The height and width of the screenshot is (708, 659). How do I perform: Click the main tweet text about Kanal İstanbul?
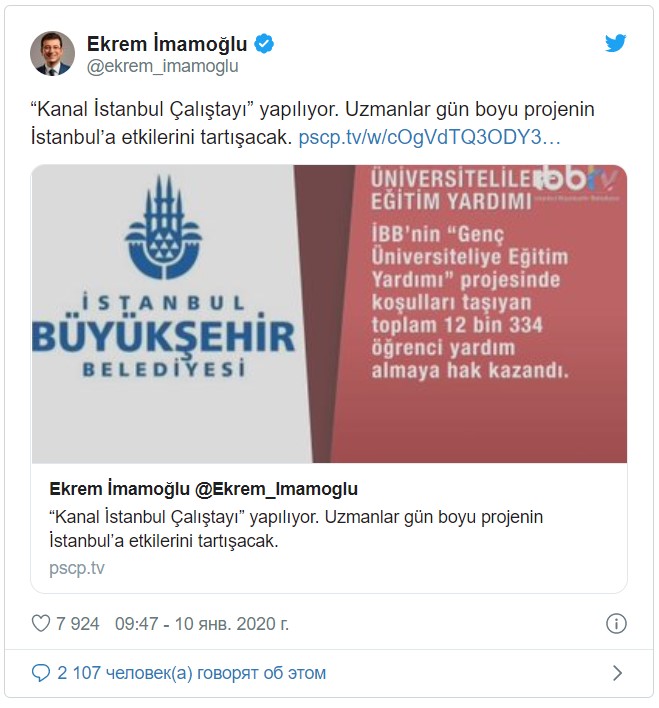(x=313, y=123)
